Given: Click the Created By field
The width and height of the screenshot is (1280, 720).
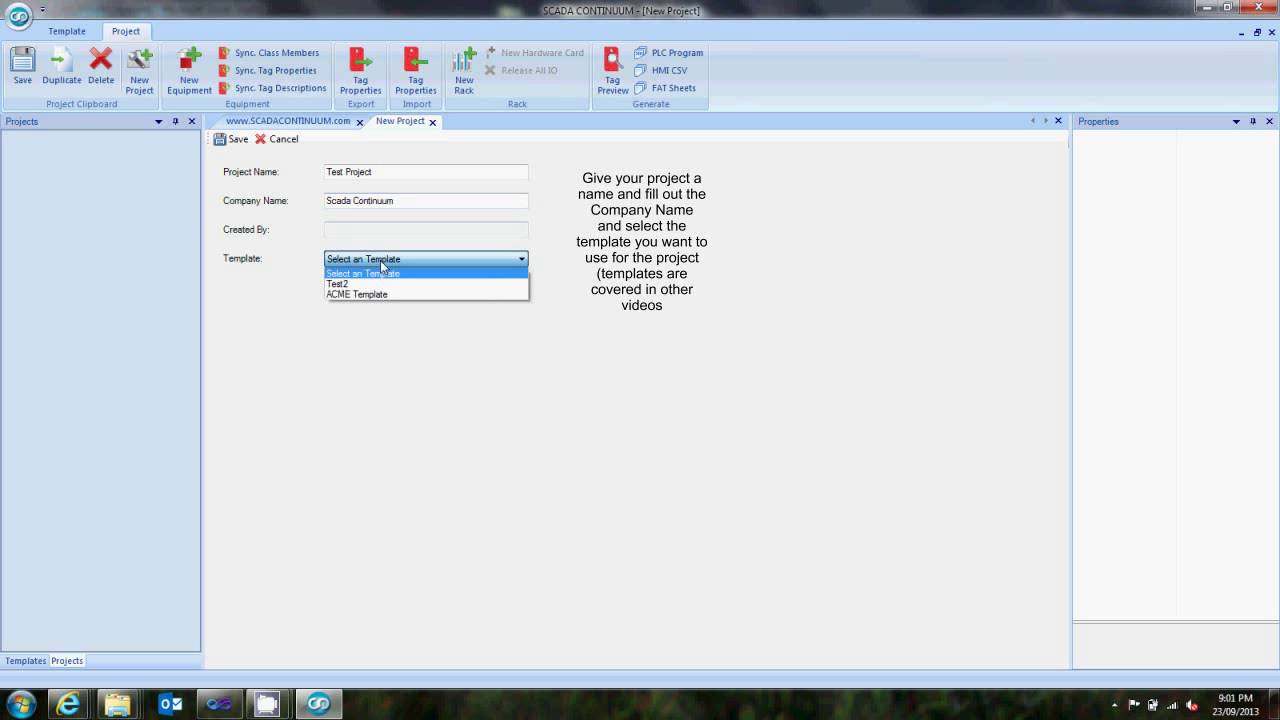Looking at the screenshot, I should 426,230.
